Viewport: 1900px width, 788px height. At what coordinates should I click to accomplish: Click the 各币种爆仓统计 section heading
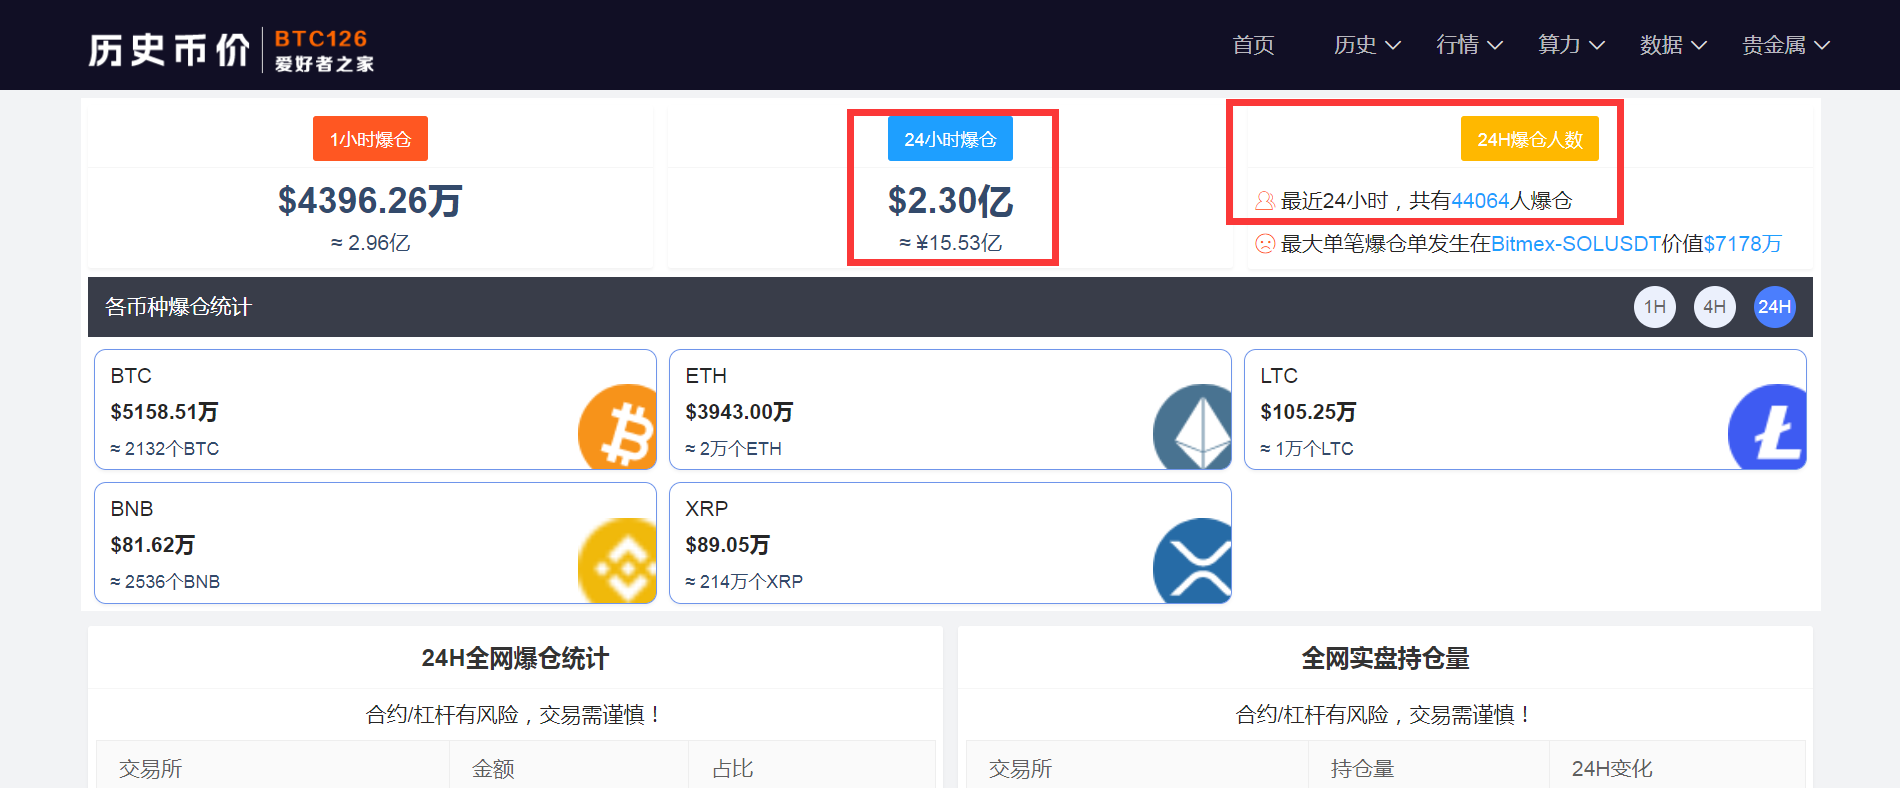pos(178,307)
